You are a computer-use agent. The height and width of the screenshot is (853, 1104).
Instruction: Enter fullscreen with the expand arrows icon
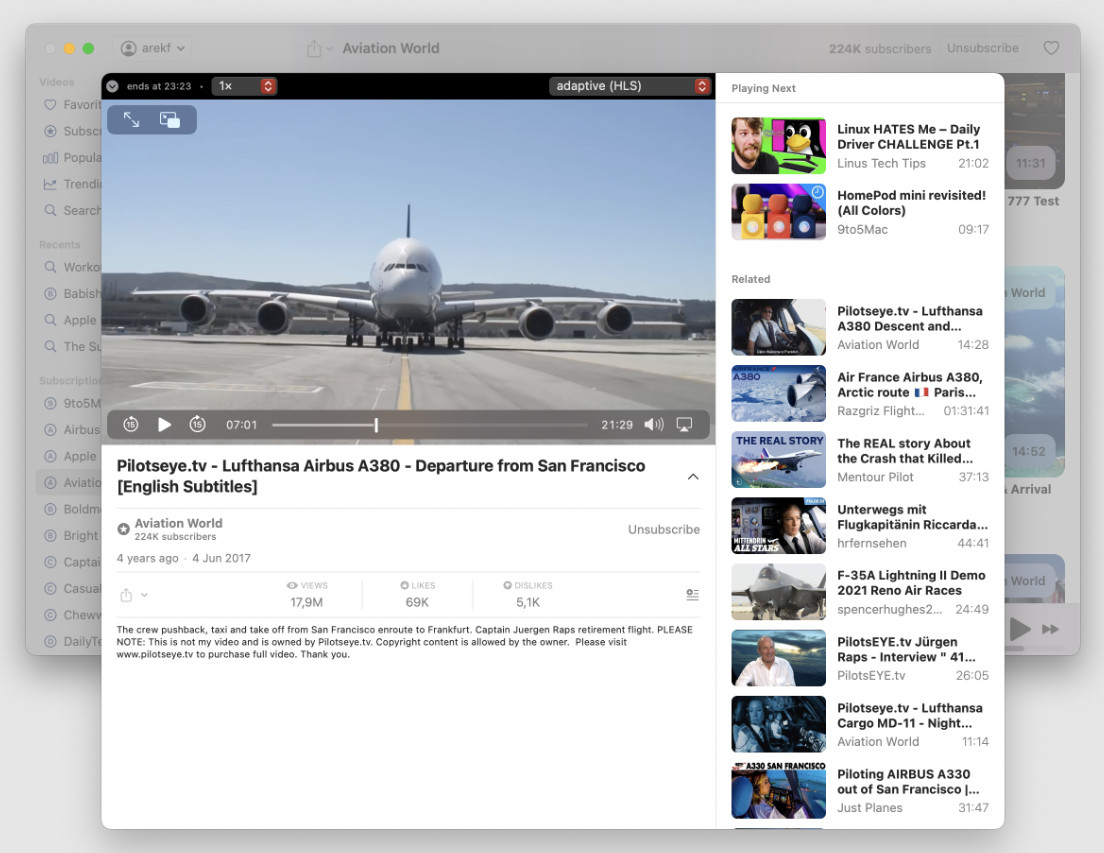pyautogui.click(x=132, y=120)
